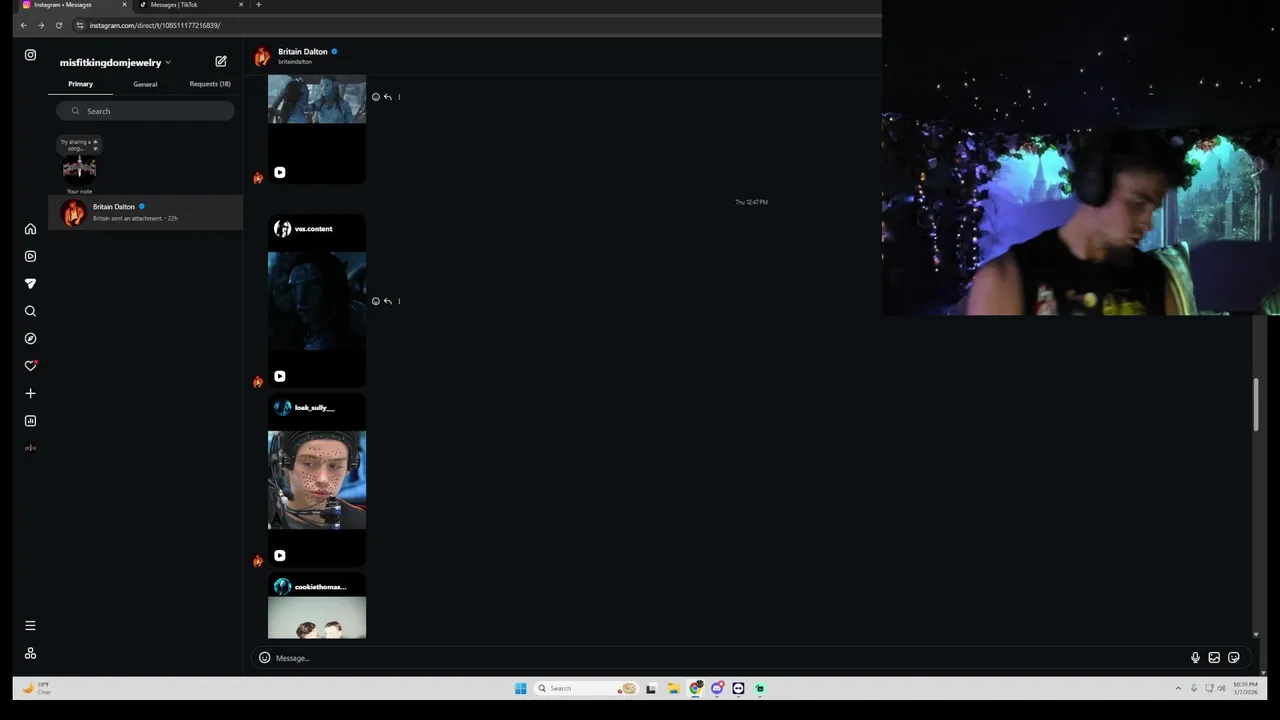Open Notifications heart icon
Screen dimensions: 1280x720
click(x=30, y=366)
